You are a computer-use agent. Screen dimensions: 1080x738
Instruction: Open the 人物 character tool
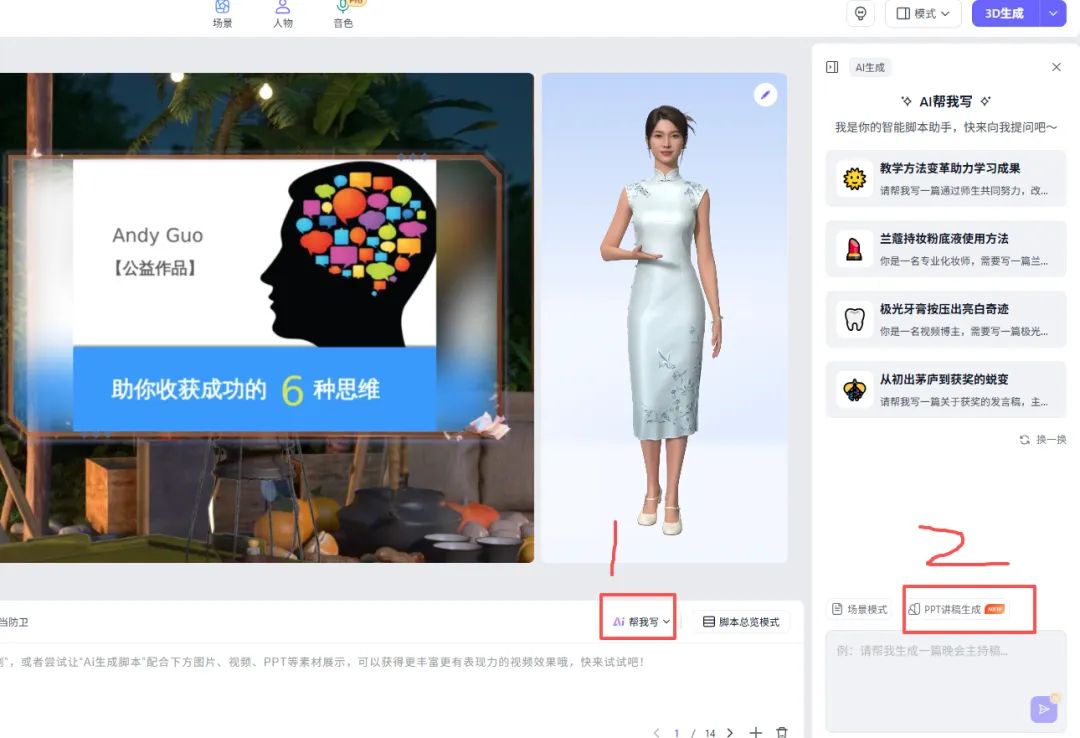(x=282, y=14)
